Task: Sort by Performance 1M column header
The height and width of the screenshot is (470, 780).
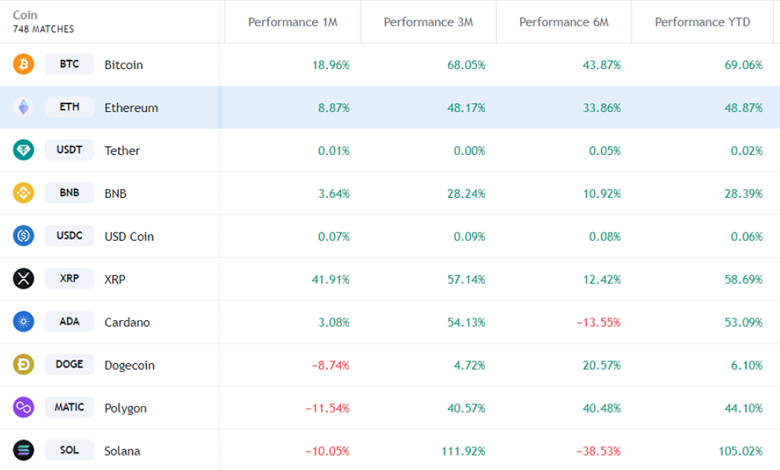Action: (x=291, y=22)
